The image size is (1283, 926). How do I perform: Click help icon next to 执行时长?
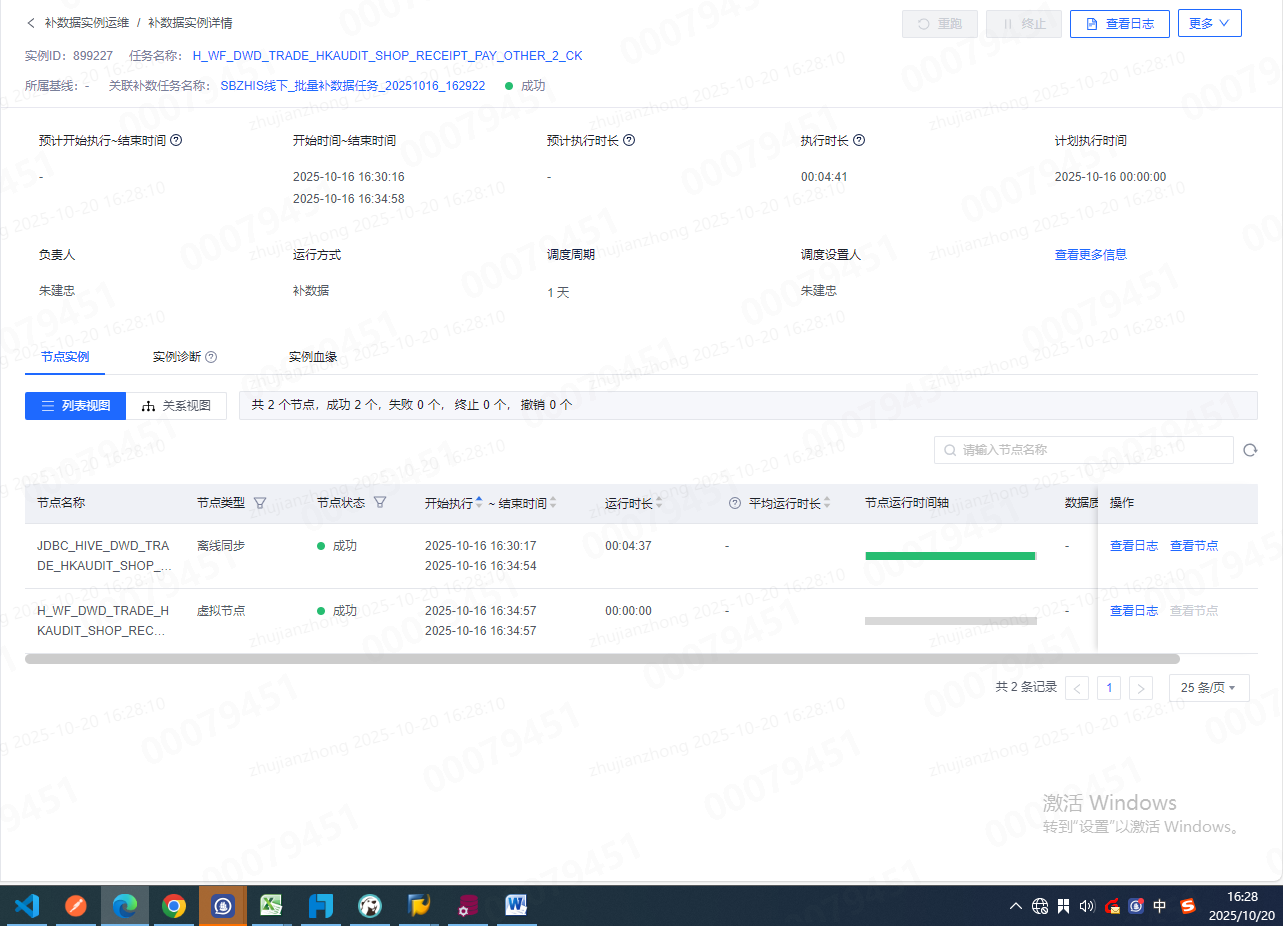[859, 141]
